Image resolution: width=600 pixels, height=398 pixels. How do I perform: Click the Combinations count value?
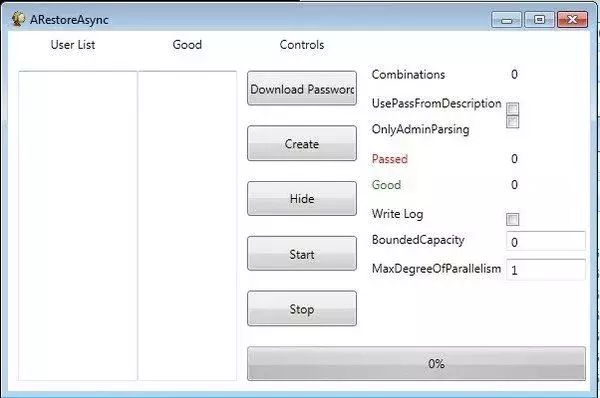(x=514, y=74)
